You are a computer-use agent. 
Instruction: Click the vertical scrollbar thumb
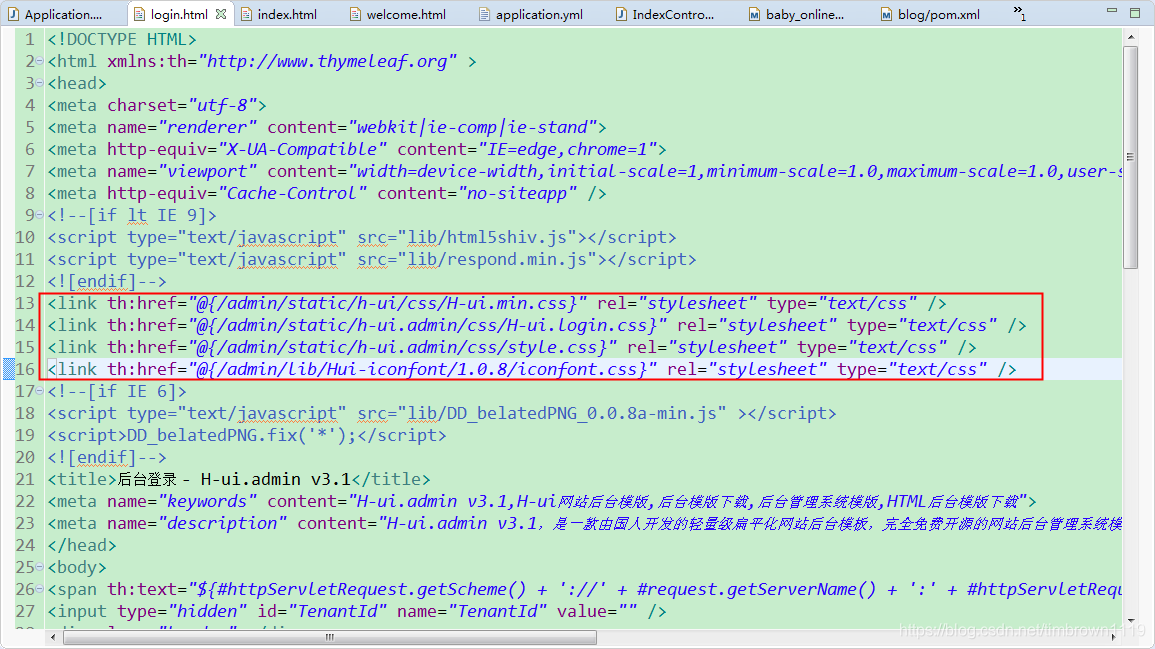pyautogui.click(x=1131, y=158)
